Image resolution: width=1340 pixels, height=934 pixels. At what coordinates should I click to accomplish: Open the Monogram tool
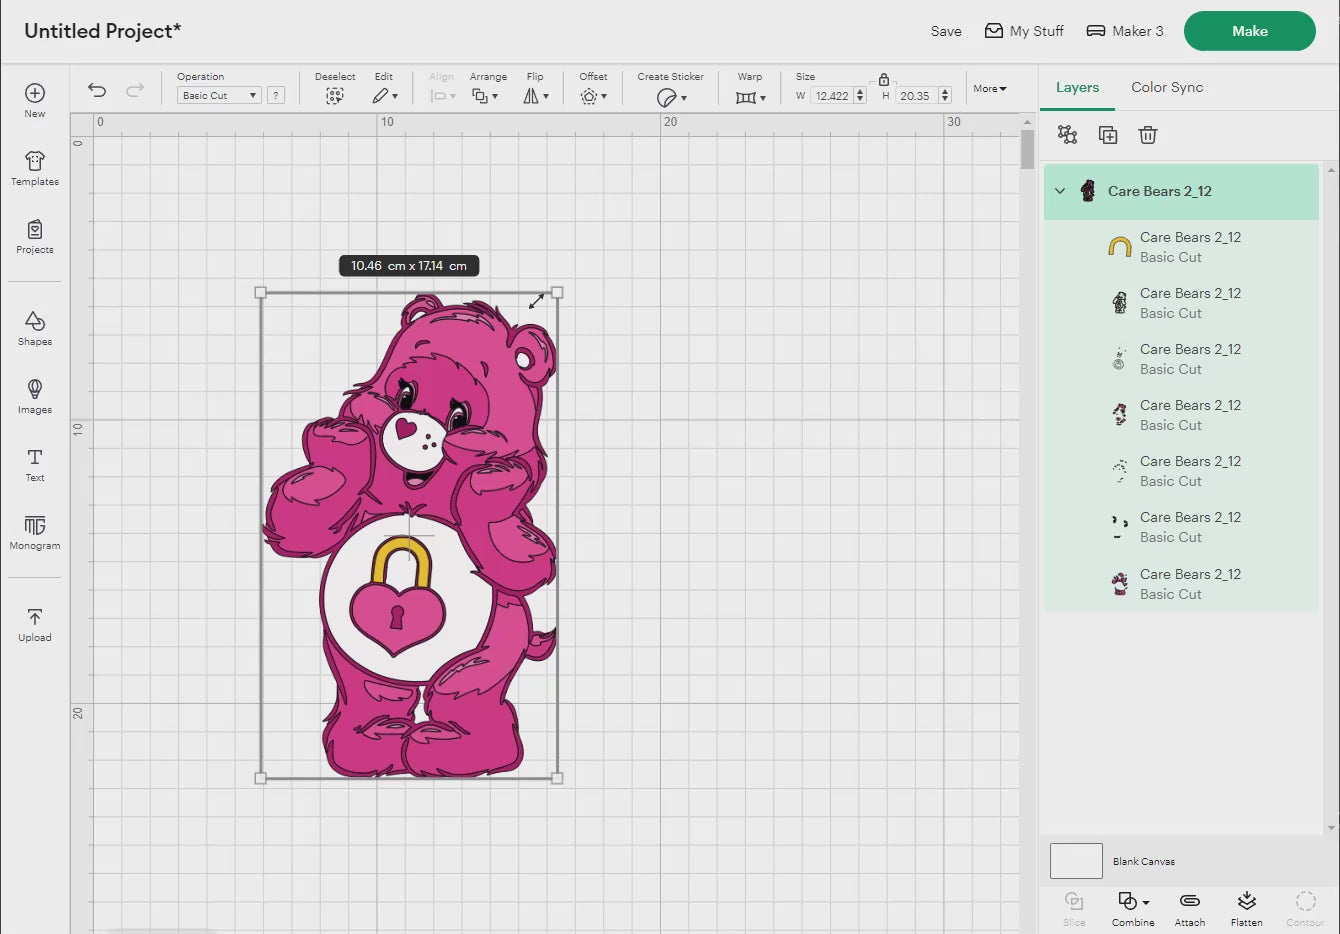tap(35, 532)
